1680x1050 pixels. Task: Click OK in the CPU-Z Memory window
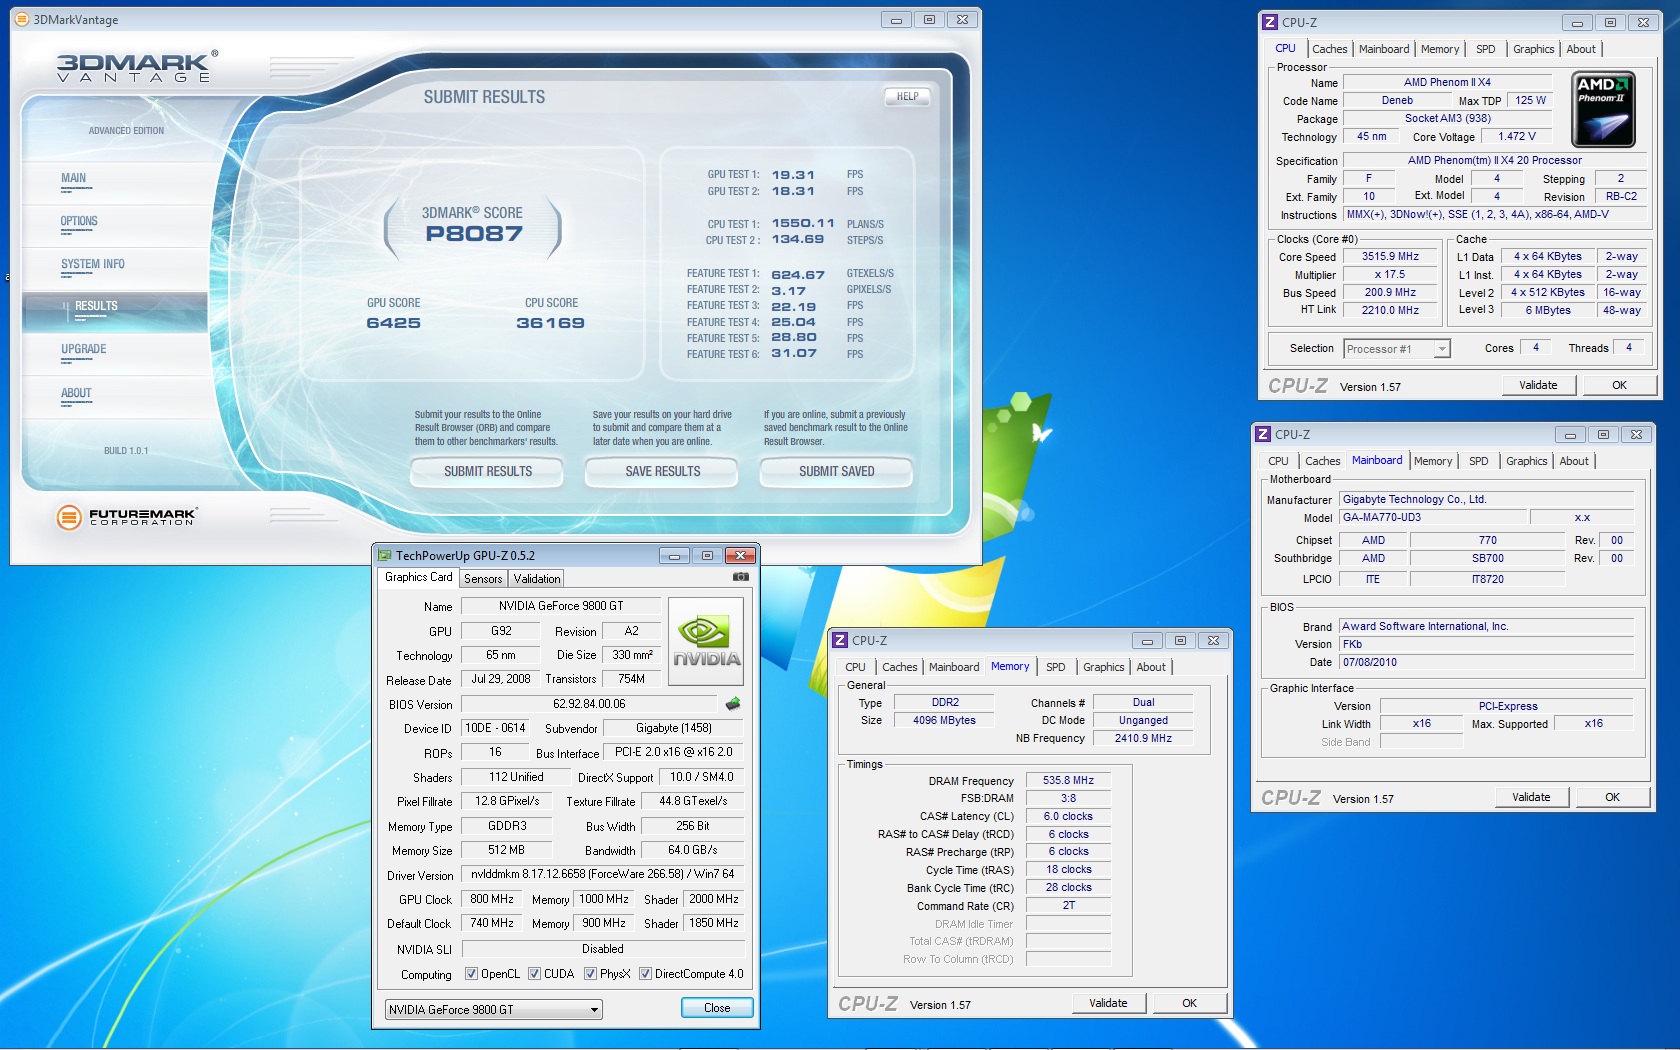pos(1189,1003)
